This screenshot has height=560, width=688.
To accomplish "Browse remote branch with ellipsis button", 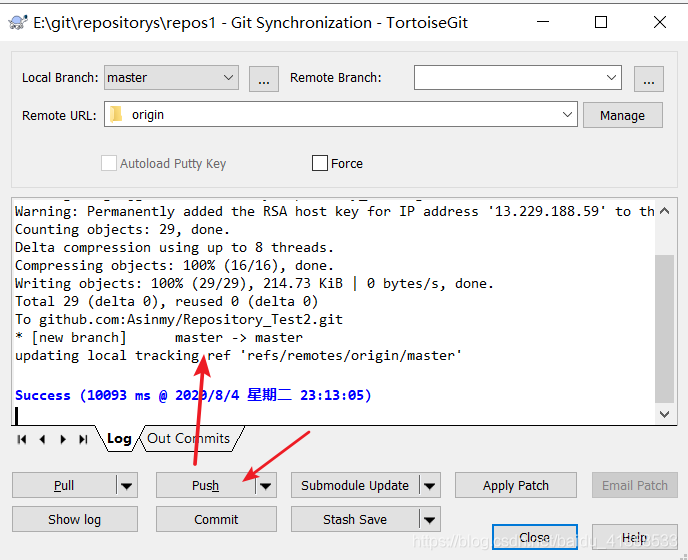I will (649, 79).
